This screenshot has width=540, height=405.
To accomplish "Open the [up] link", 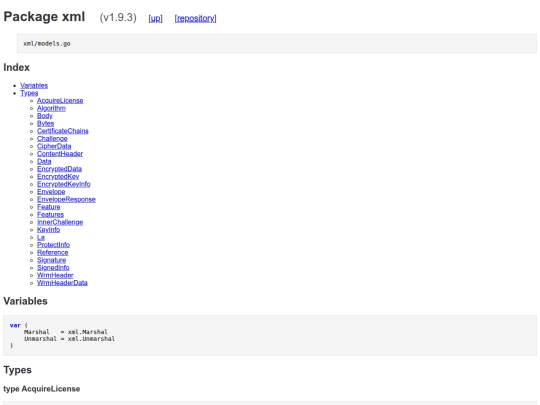I will click(x=155, y=18).
